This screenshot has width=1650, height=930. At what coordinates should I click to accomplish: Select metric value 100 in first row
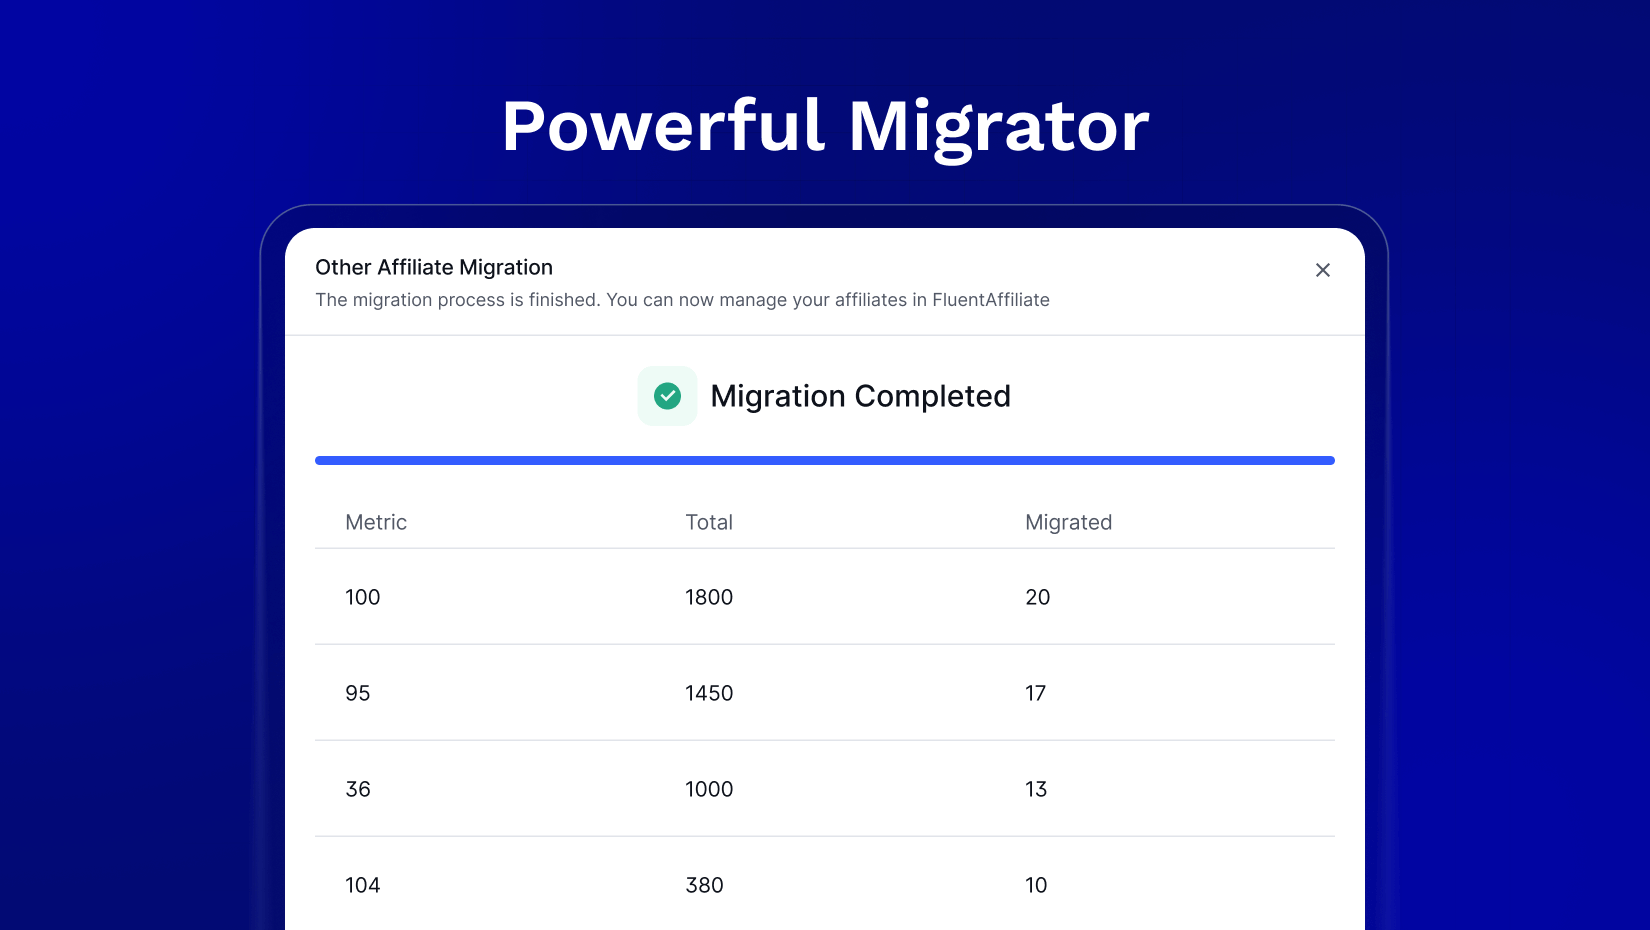[x=362, y=597]
